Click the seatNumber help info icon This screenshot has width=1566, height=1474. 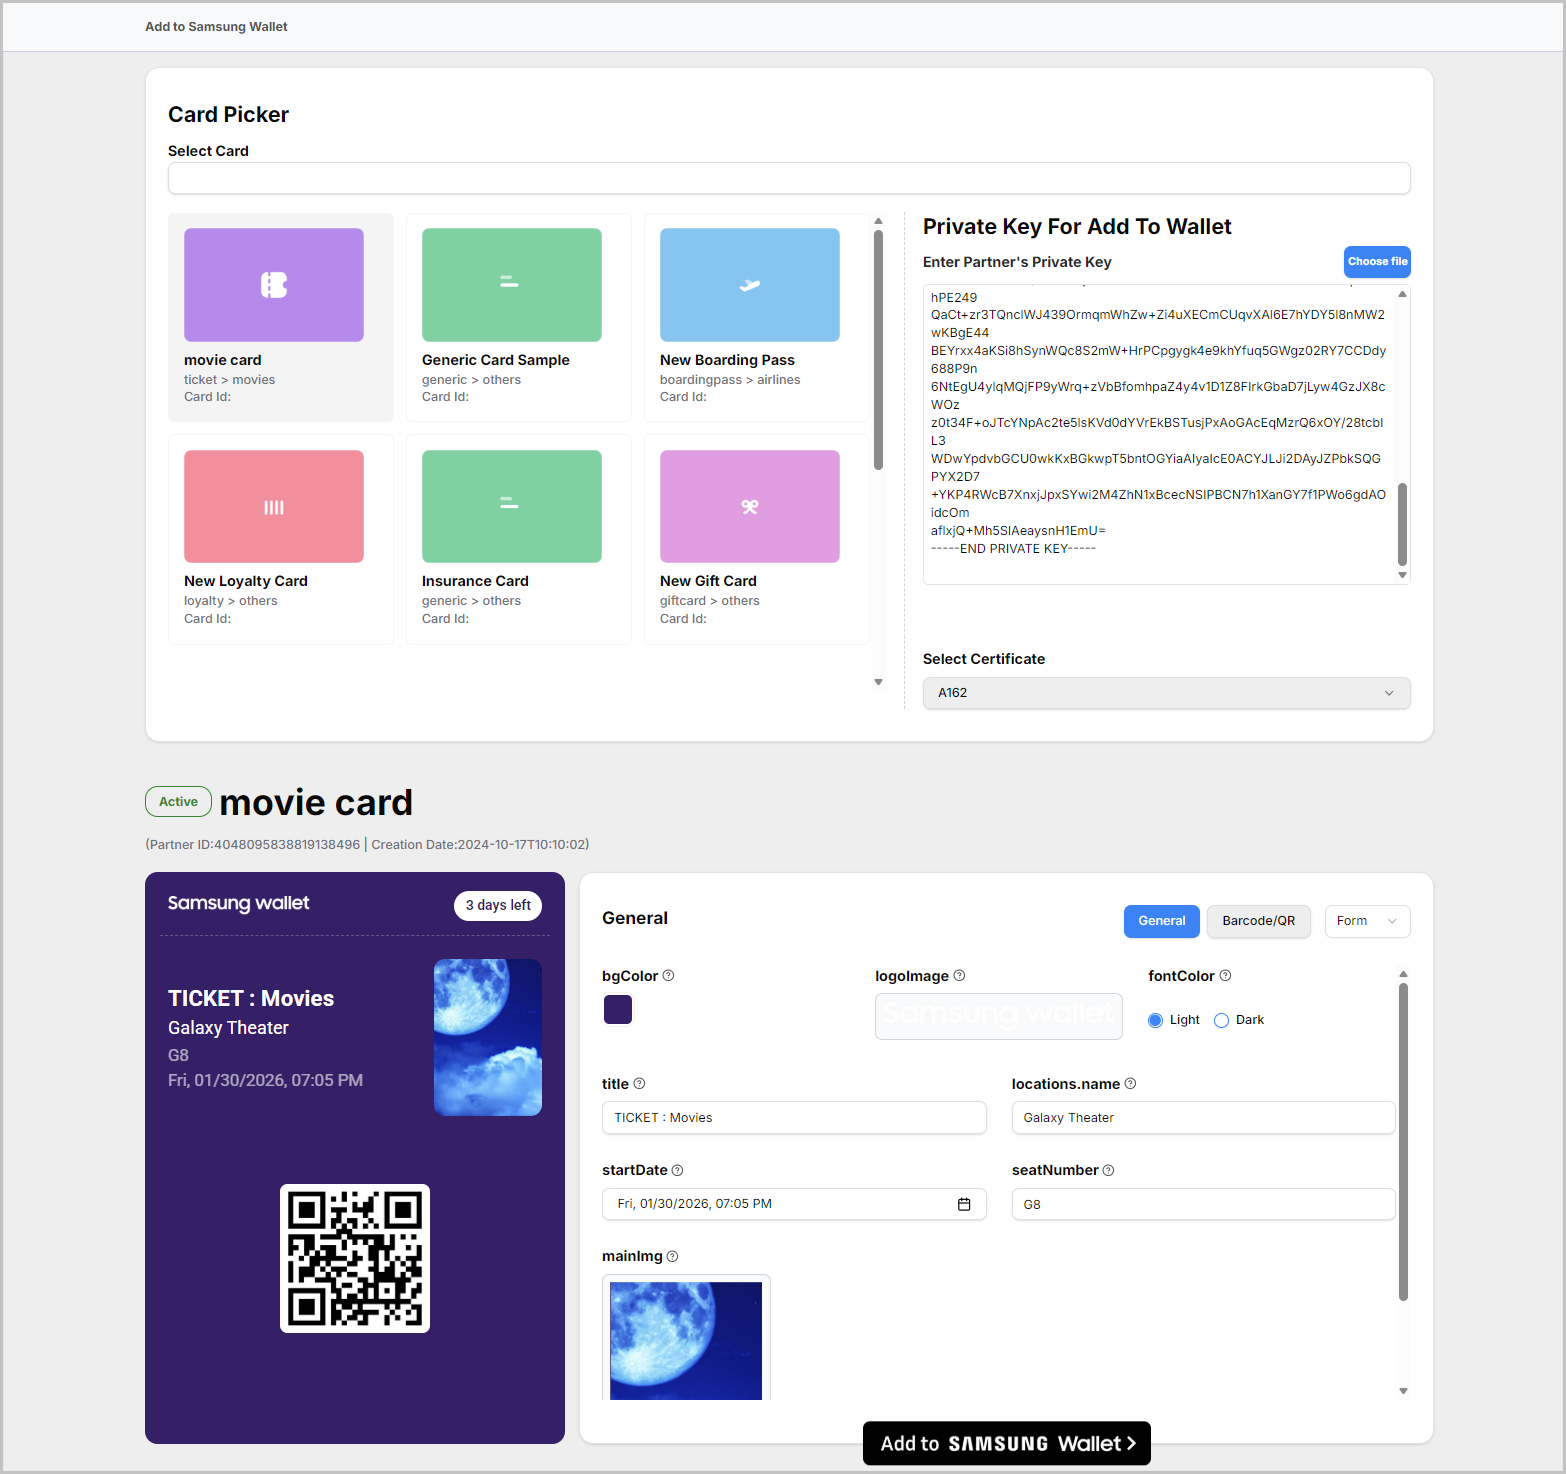(1108, 1170)
